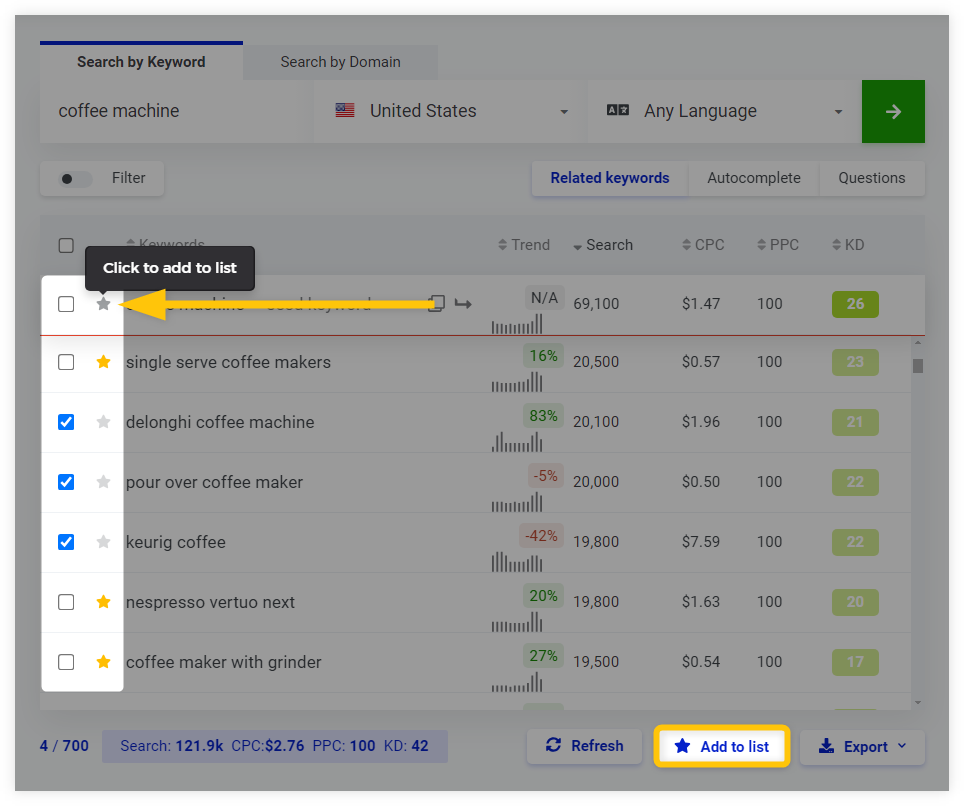Open the Any Language dropdown

725,112
